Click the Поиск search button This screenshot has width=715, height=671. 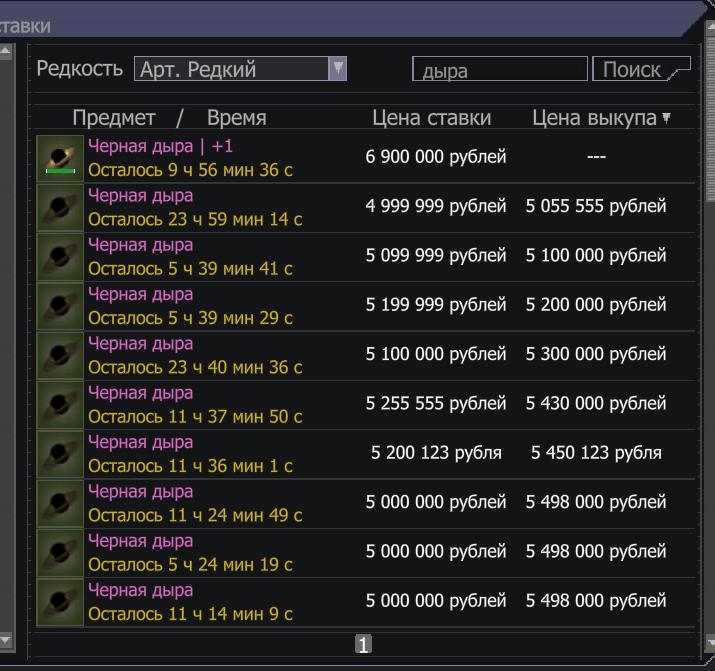click(x=638, y=70)
